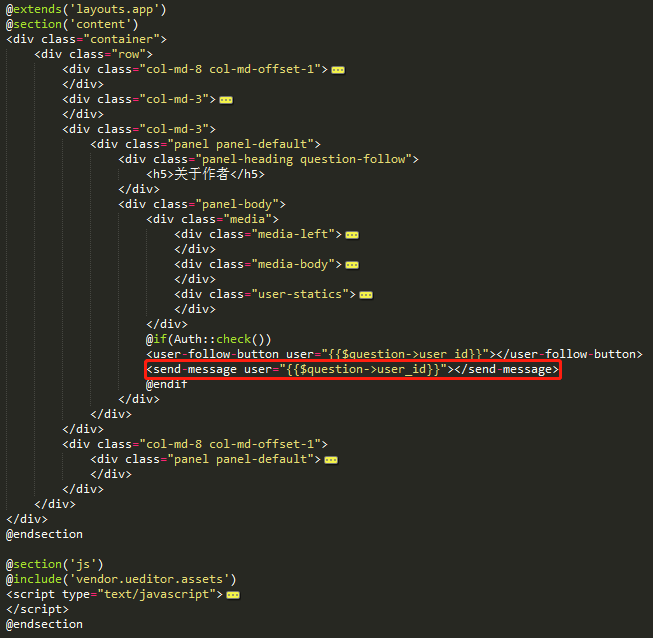Click the h5 关于作者 heading text
The height and width of the screenshot is (638, 653).
point(205,174)
